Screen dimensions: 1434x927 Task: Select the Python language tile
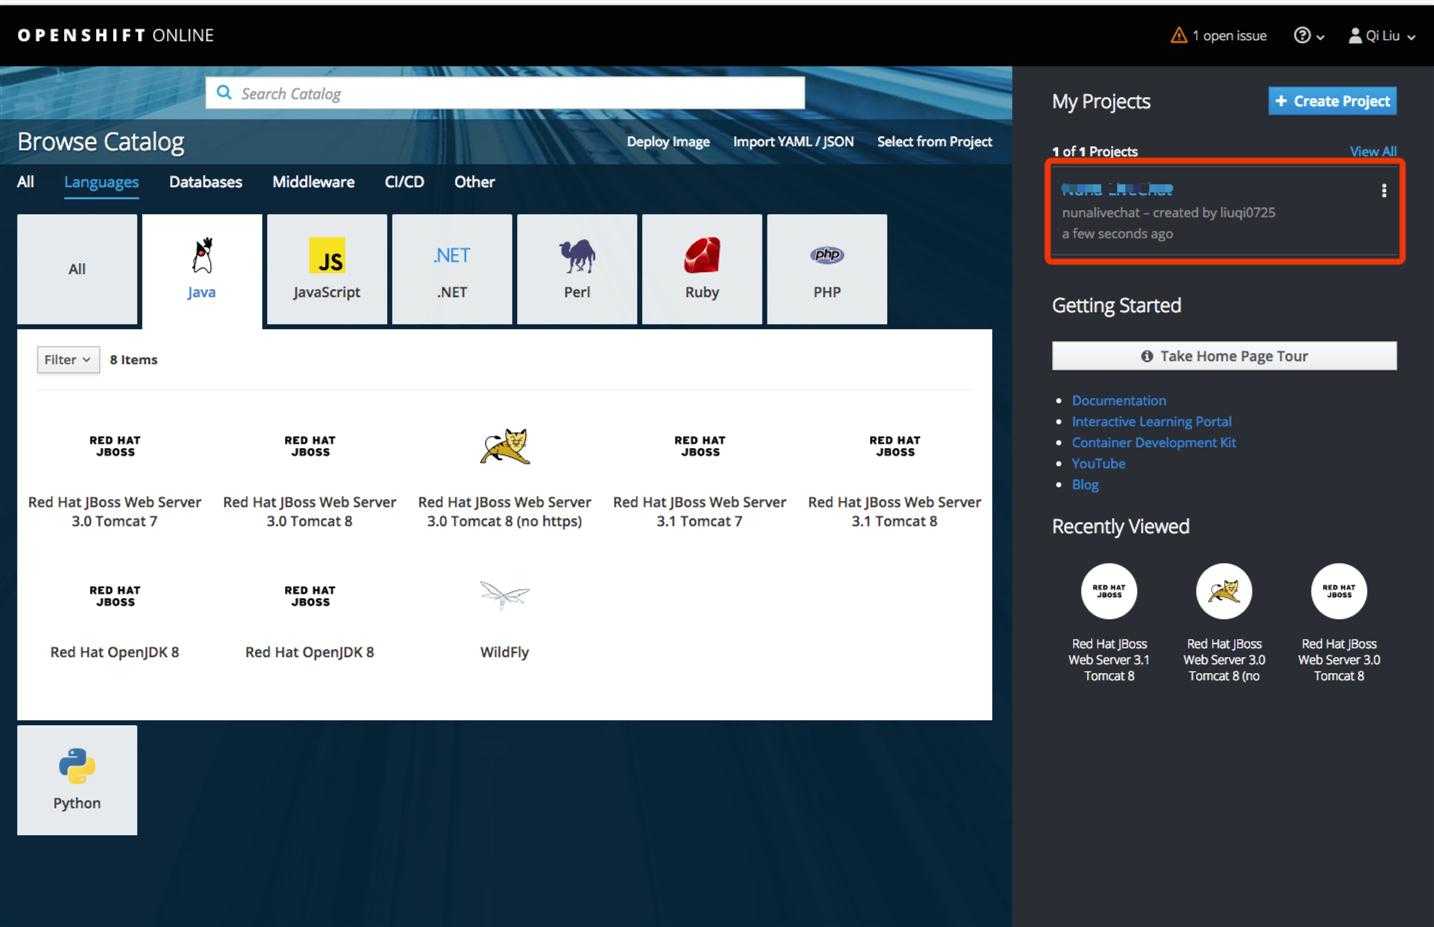click(x=77, y=780)
